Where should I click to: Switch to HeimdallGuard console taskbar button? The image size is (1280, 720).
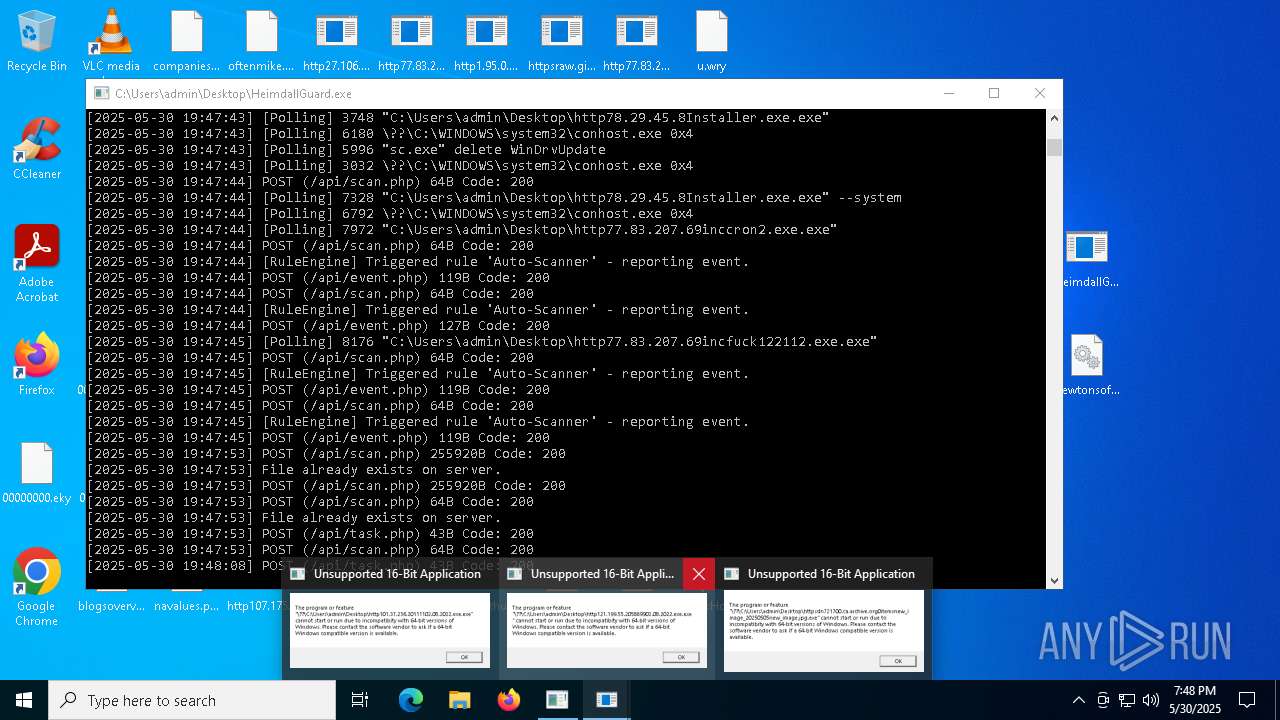(557, 700)
